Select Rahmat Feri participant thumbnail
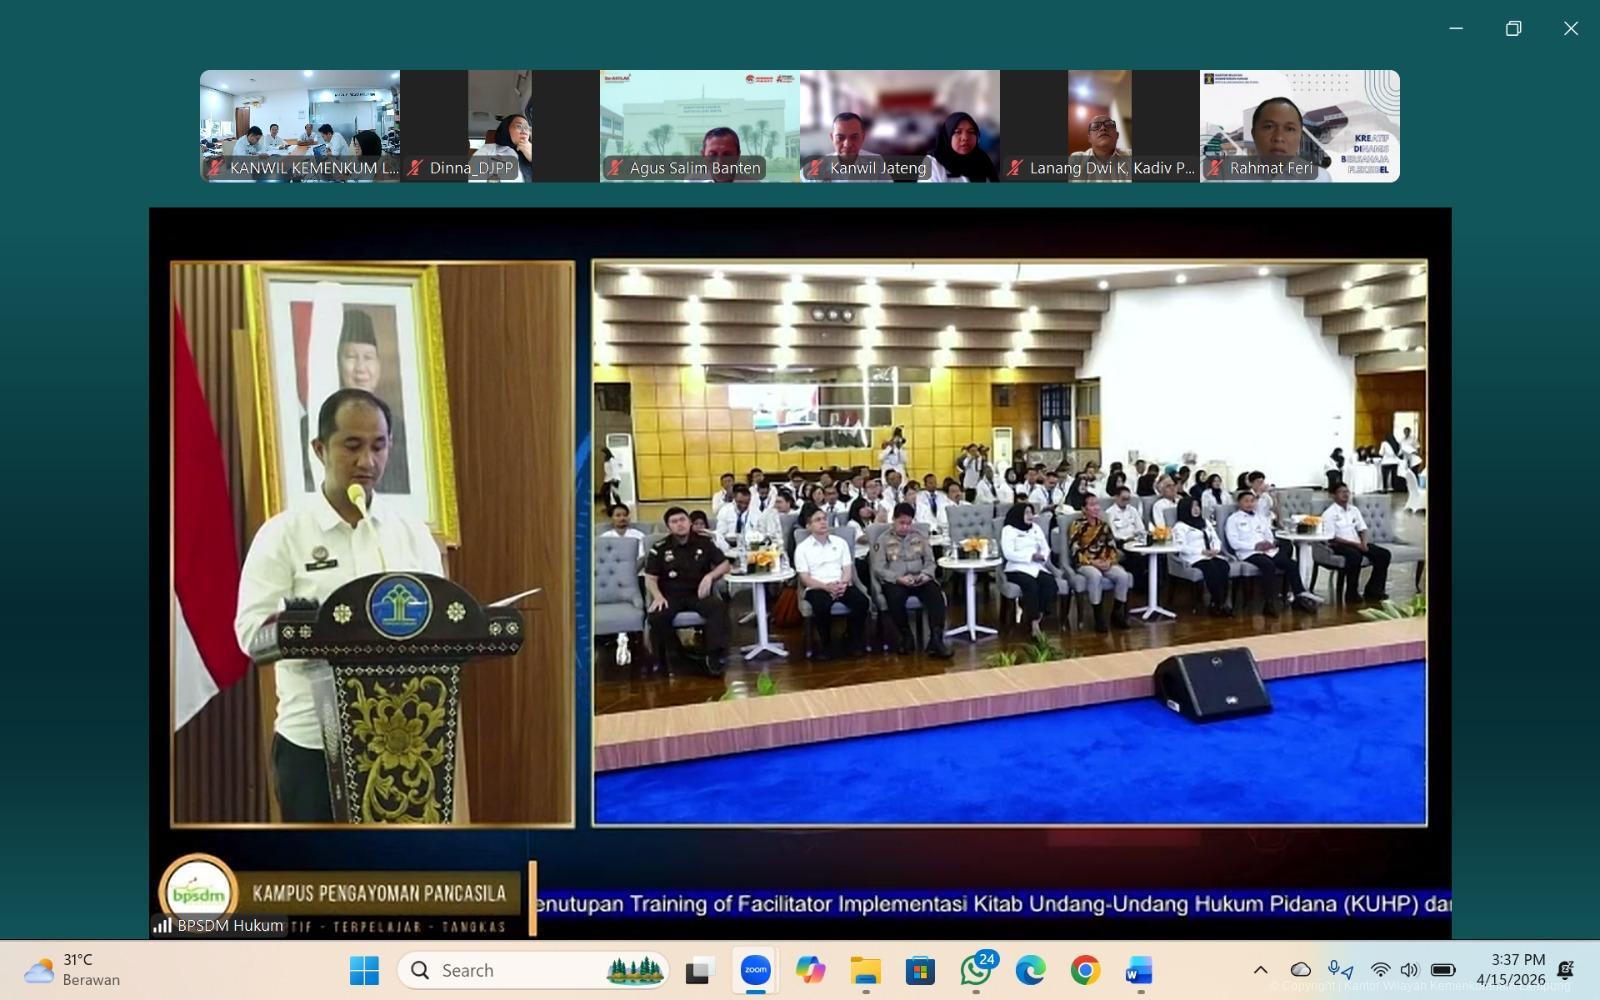The height and width of the screenshot is (1000, 1600). [1299, 126]
